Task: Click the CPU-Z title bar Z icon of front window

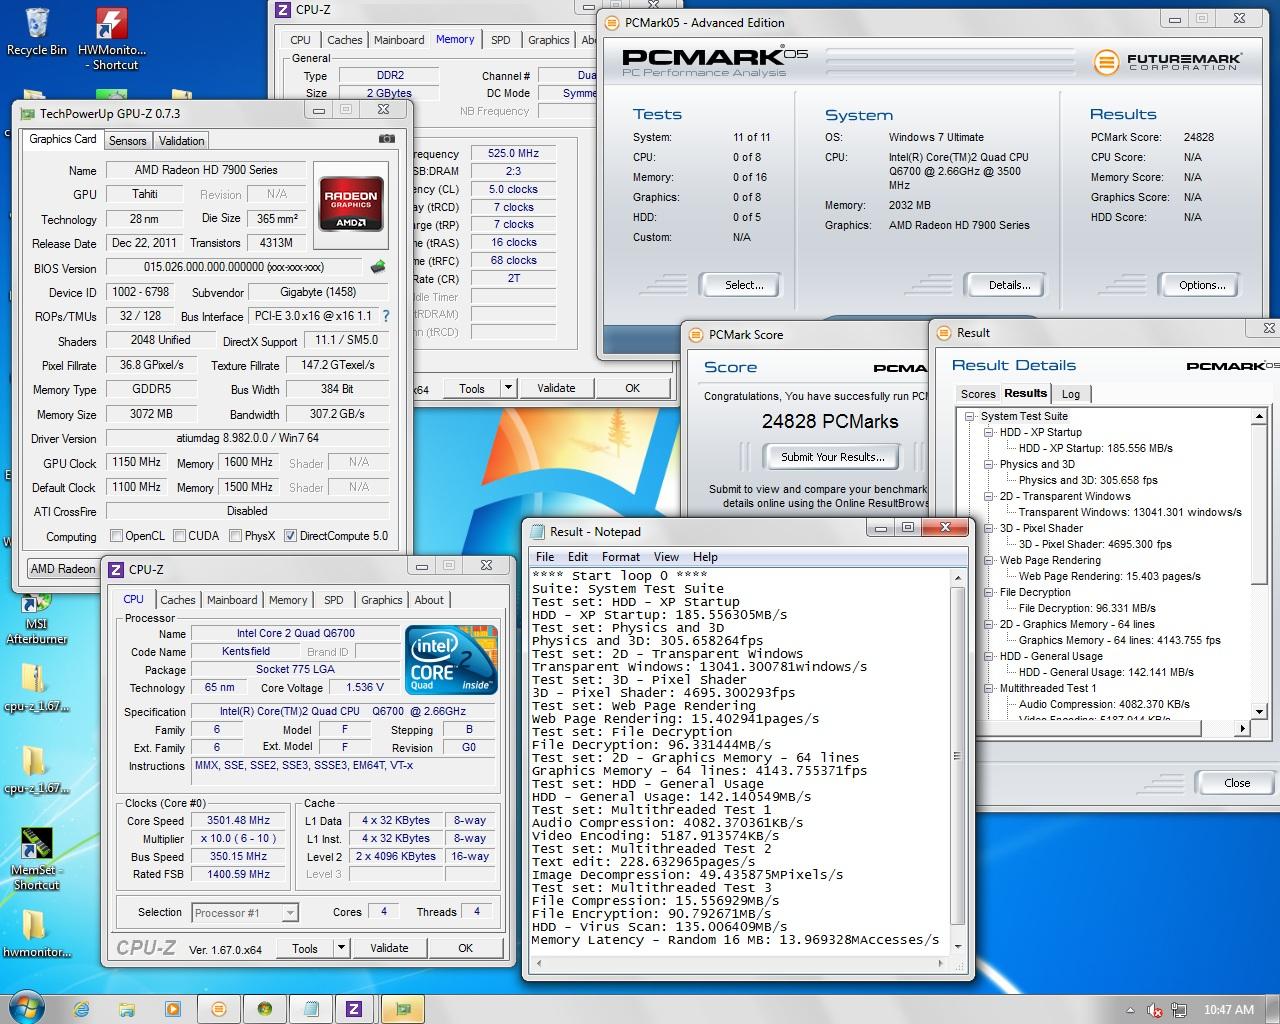Action: (116, 569)
